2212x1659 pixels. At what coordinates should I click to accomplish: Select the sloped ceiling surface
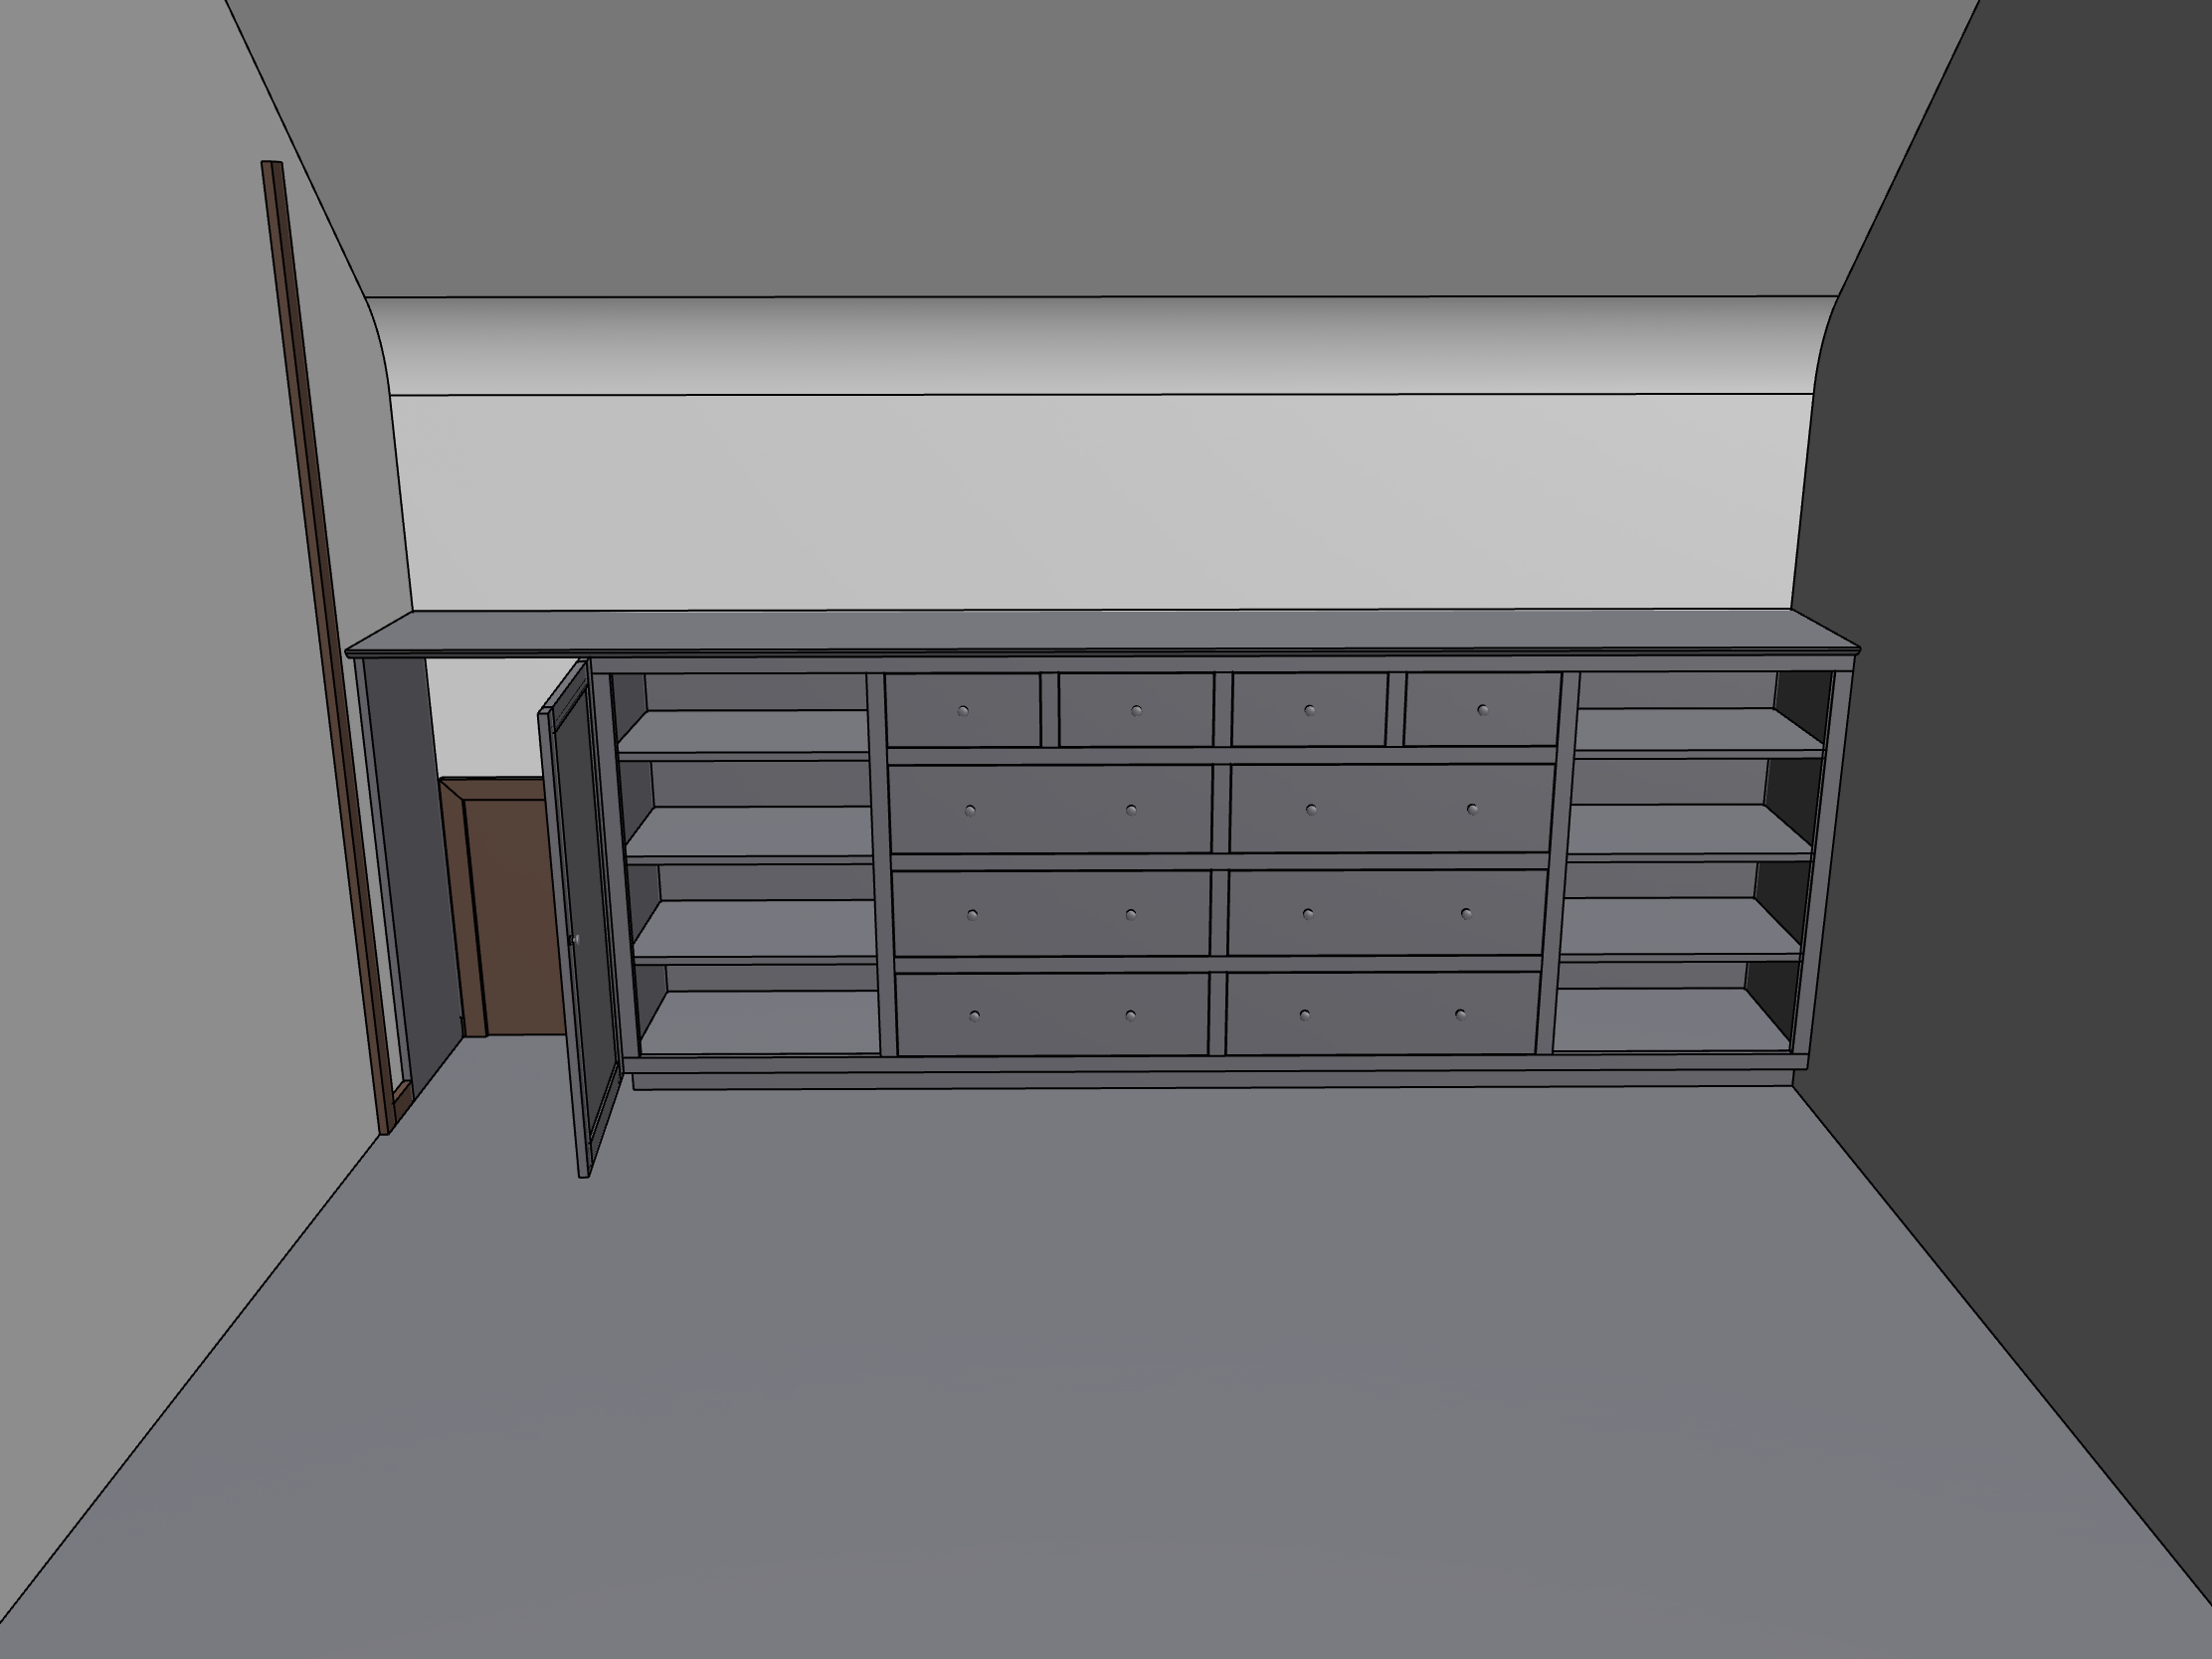click(1100, 150)
